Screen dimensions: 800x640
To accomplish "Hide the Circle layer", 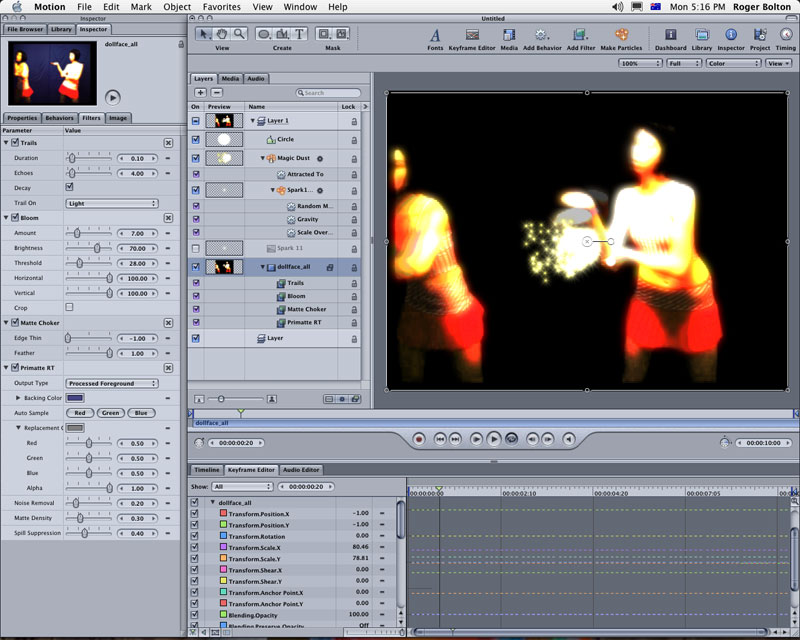I will coord(195,139).
